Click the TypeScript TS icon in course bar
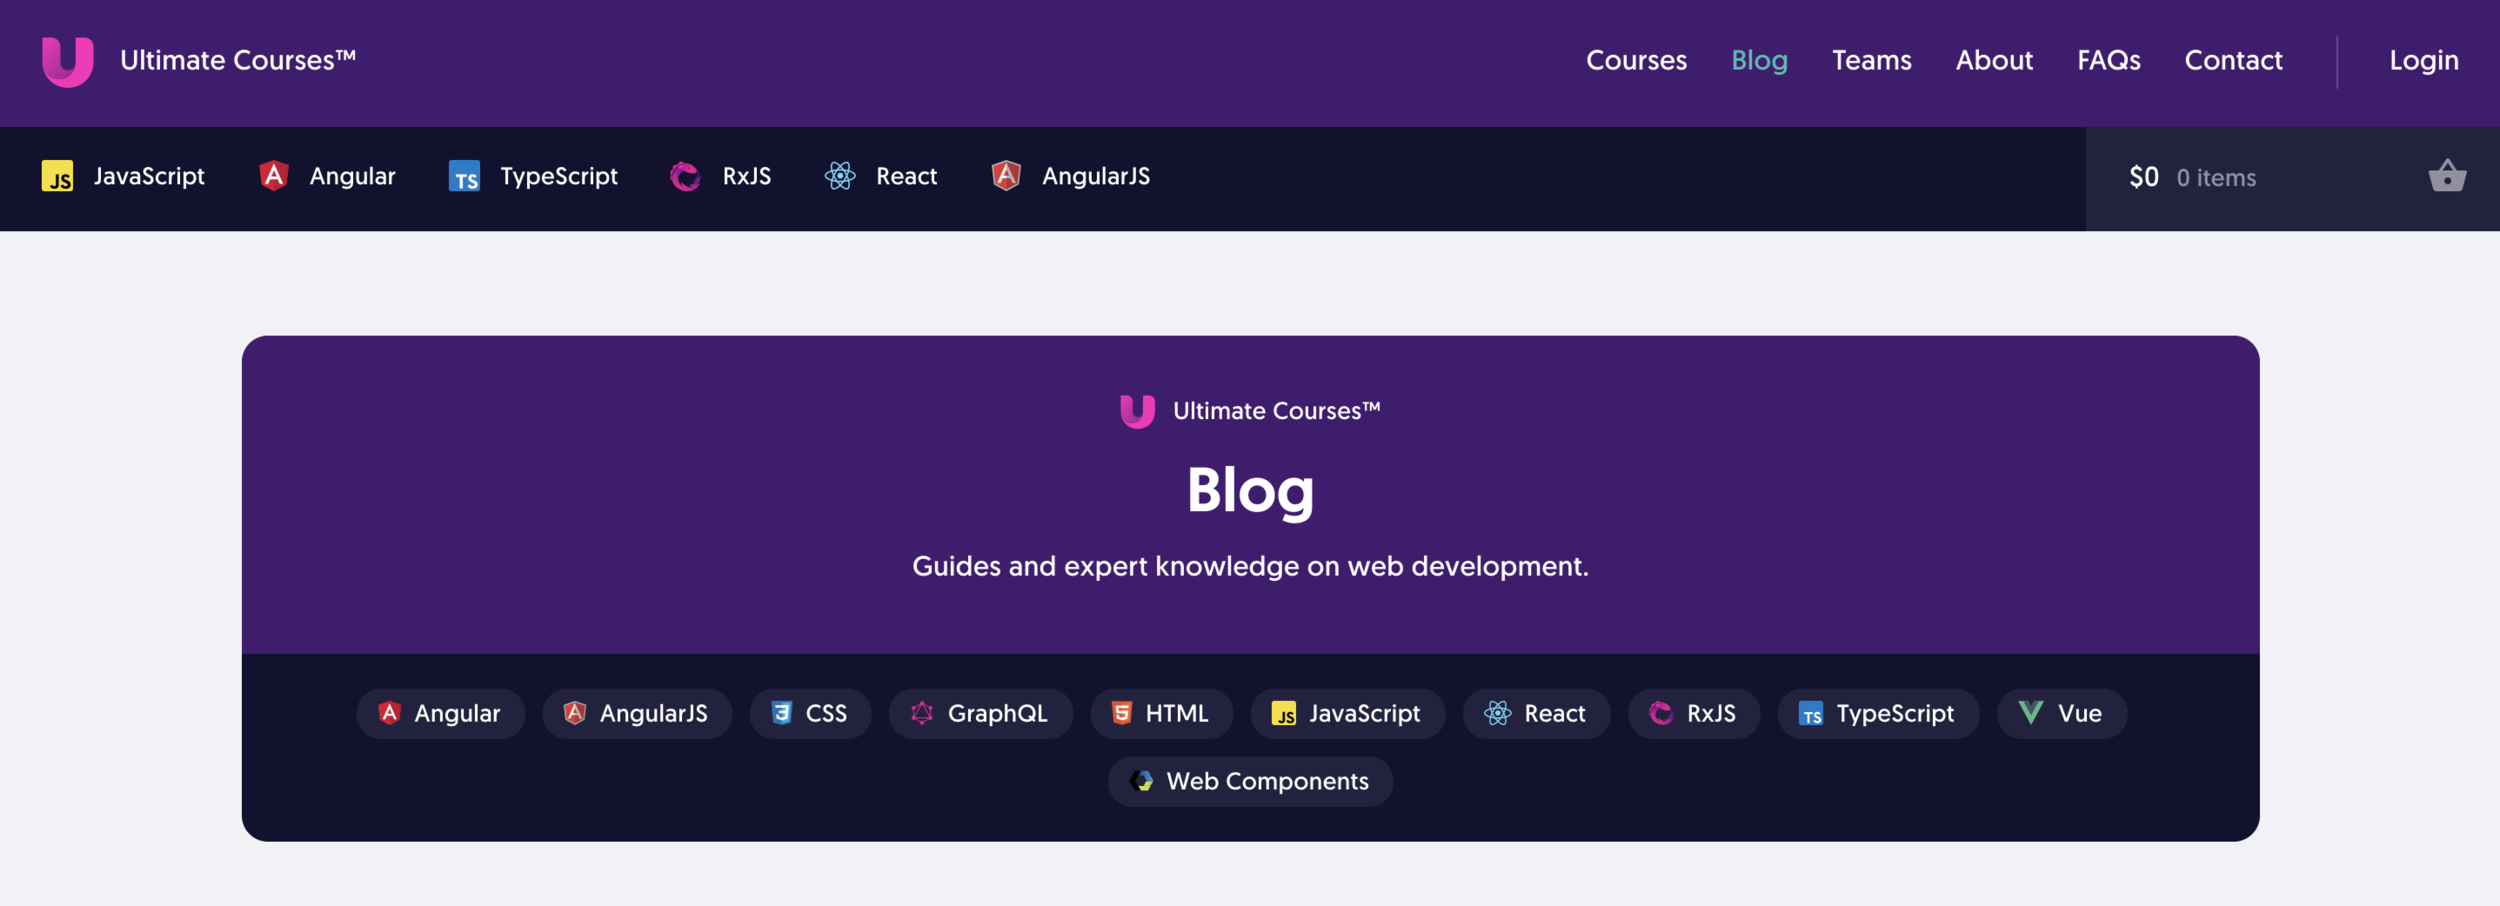 tap(464, 176)
